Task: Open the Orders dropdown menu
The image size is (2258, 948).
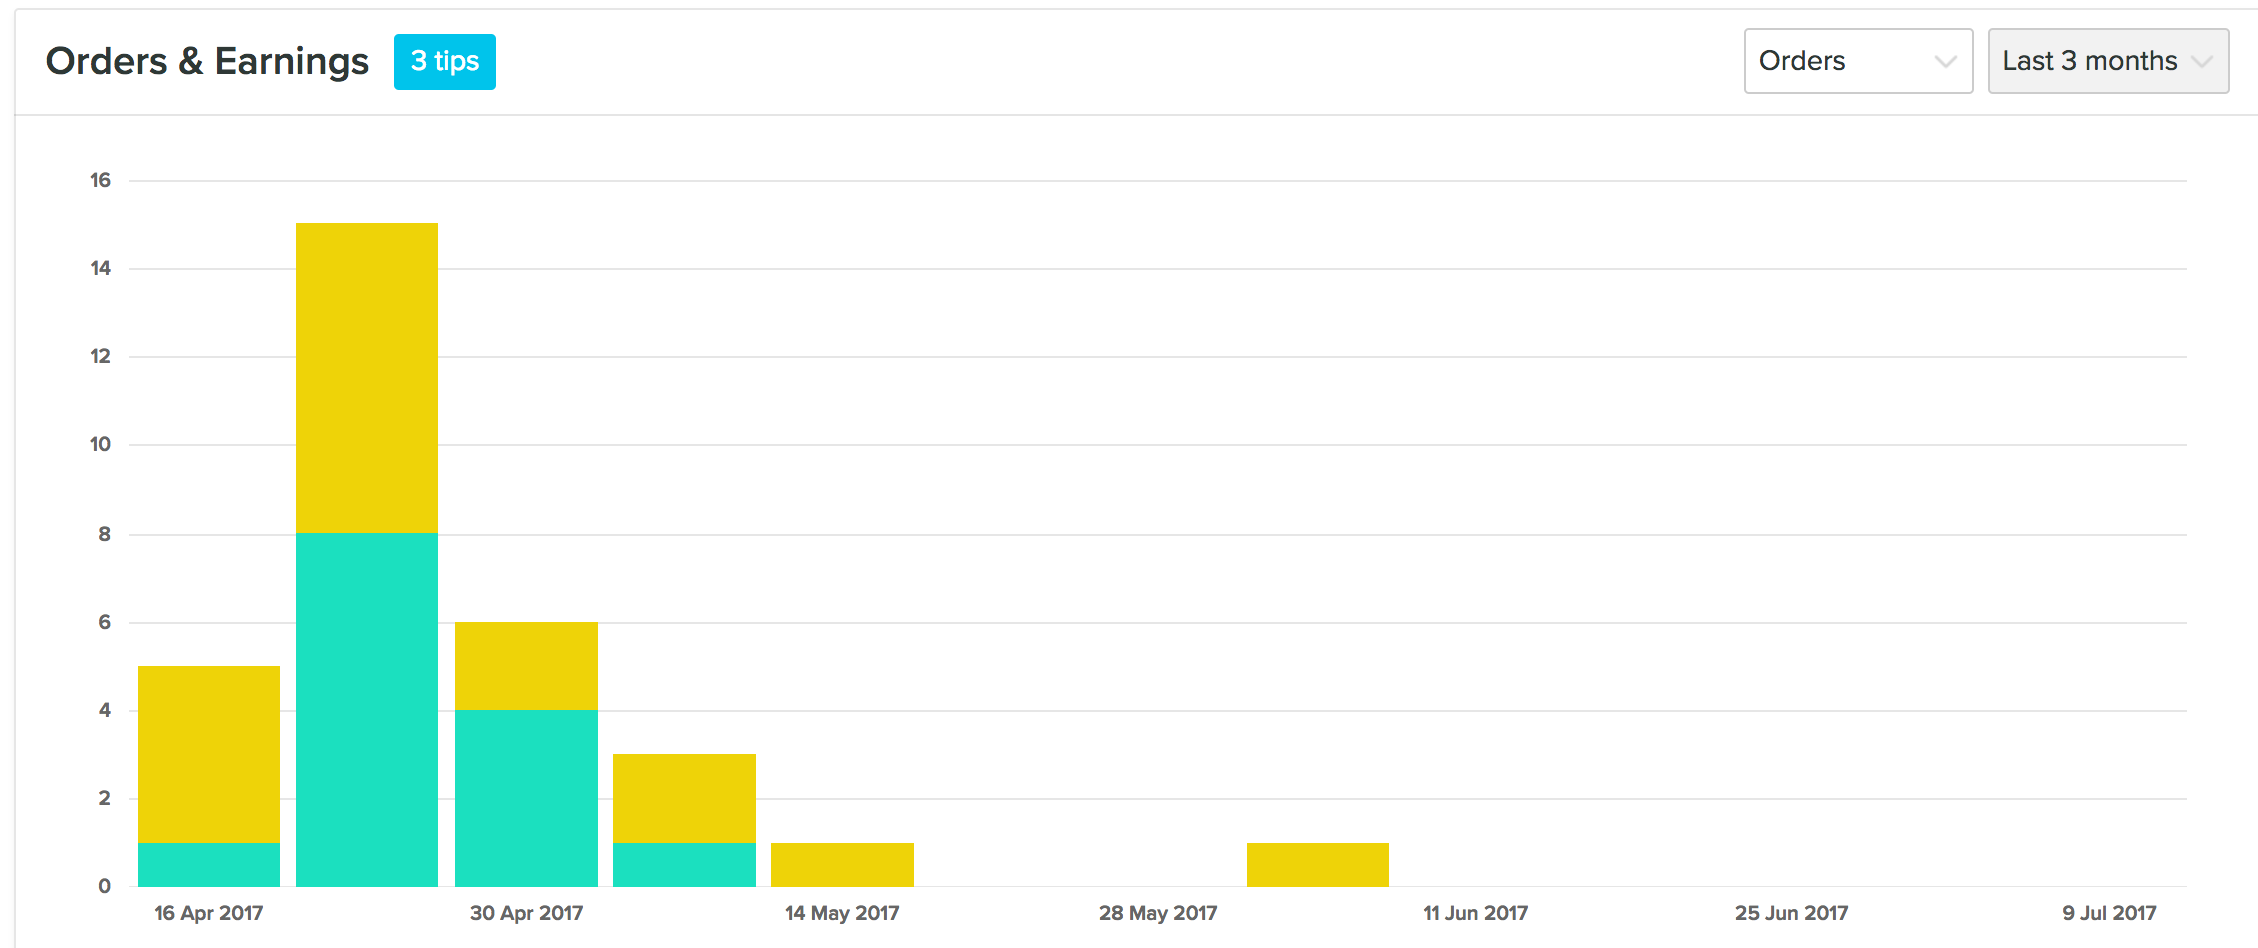Action: point(1857,61)
